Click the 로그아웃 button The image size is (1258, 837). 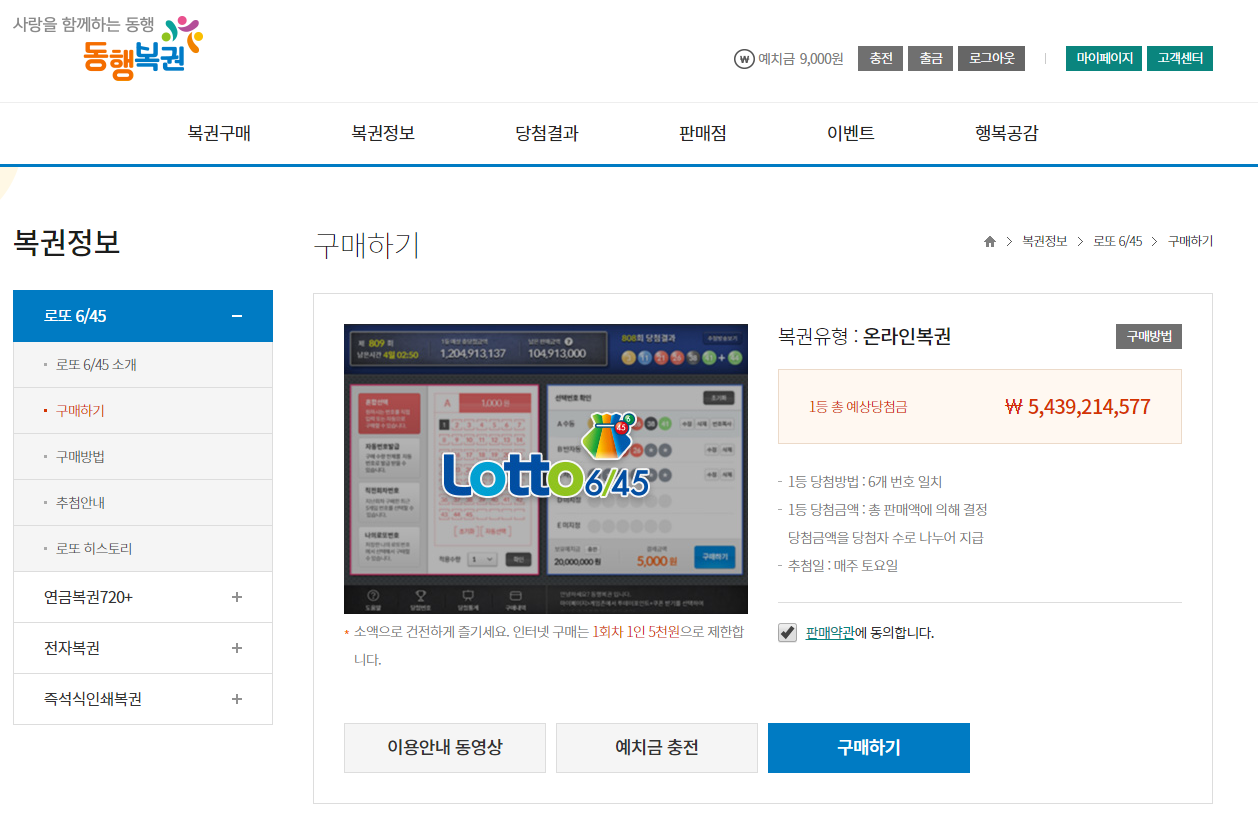coord(991,59)
